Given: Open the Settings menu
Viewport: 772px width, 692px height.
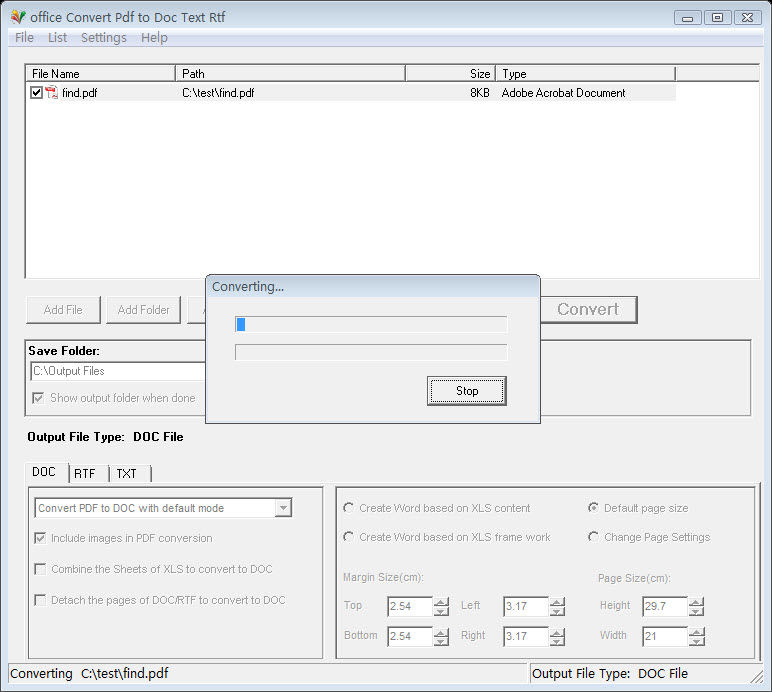Looking at the screenshot, I should (103, 38).
